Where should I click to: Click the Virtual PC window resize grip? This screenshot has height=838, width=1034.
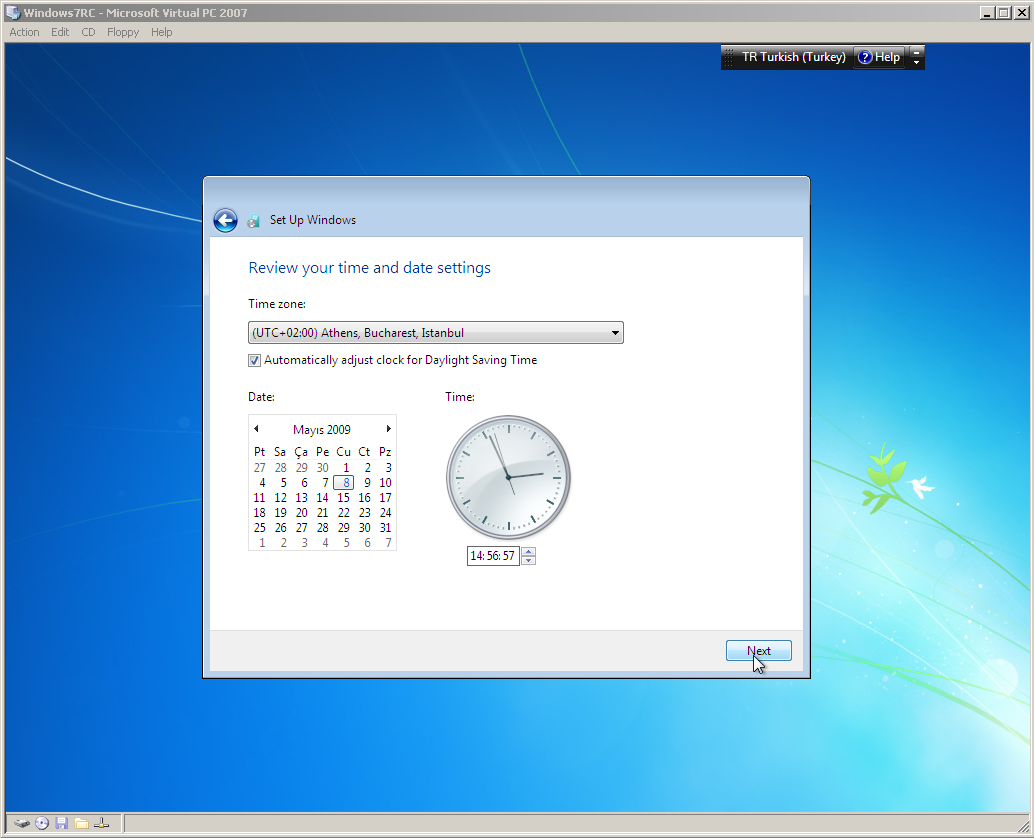(x=1023, y=827)
